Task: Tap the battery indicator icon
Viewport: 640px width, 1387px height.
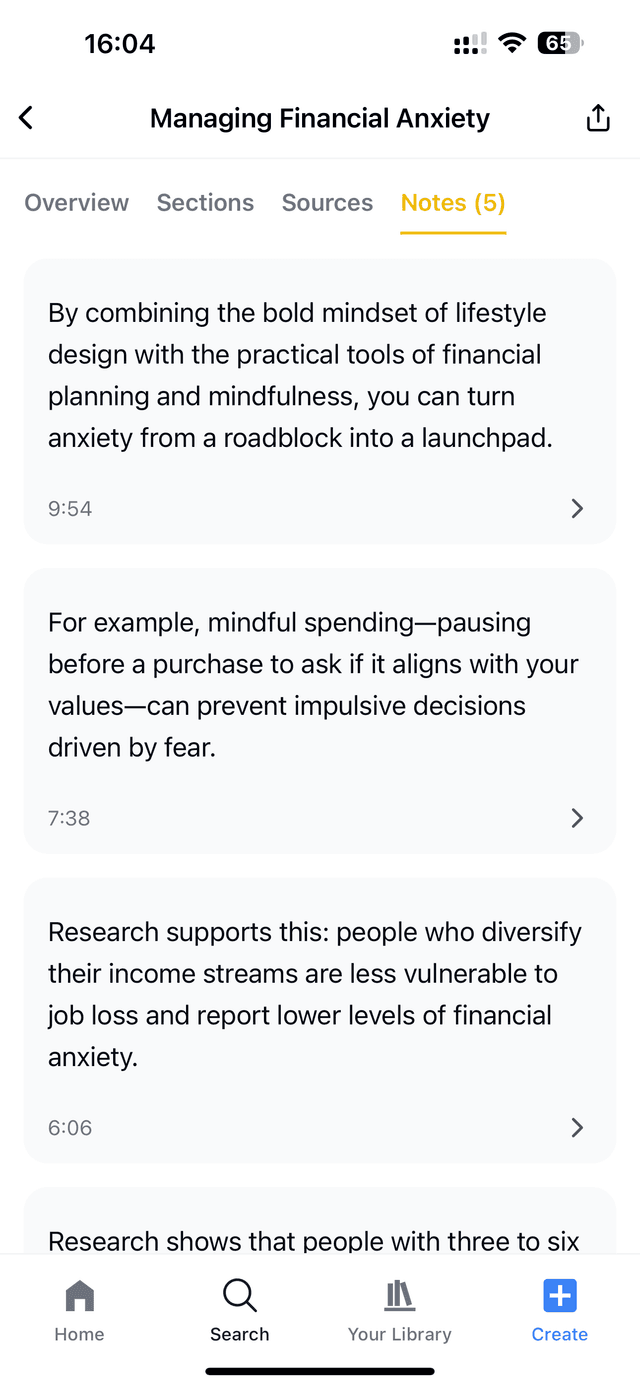Action: [559, 43]
